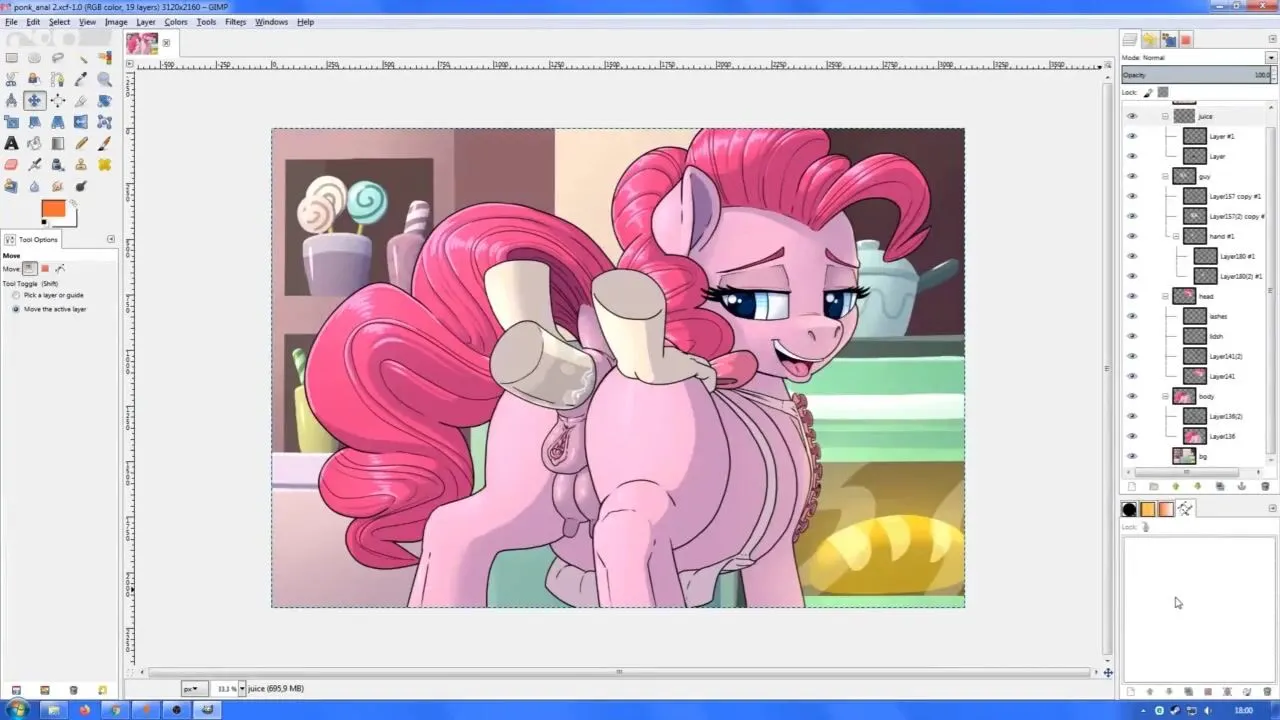Select the Move tool in the toolbox
The width and height of the screenshot is (1280, 720).
tap(34, 100)
